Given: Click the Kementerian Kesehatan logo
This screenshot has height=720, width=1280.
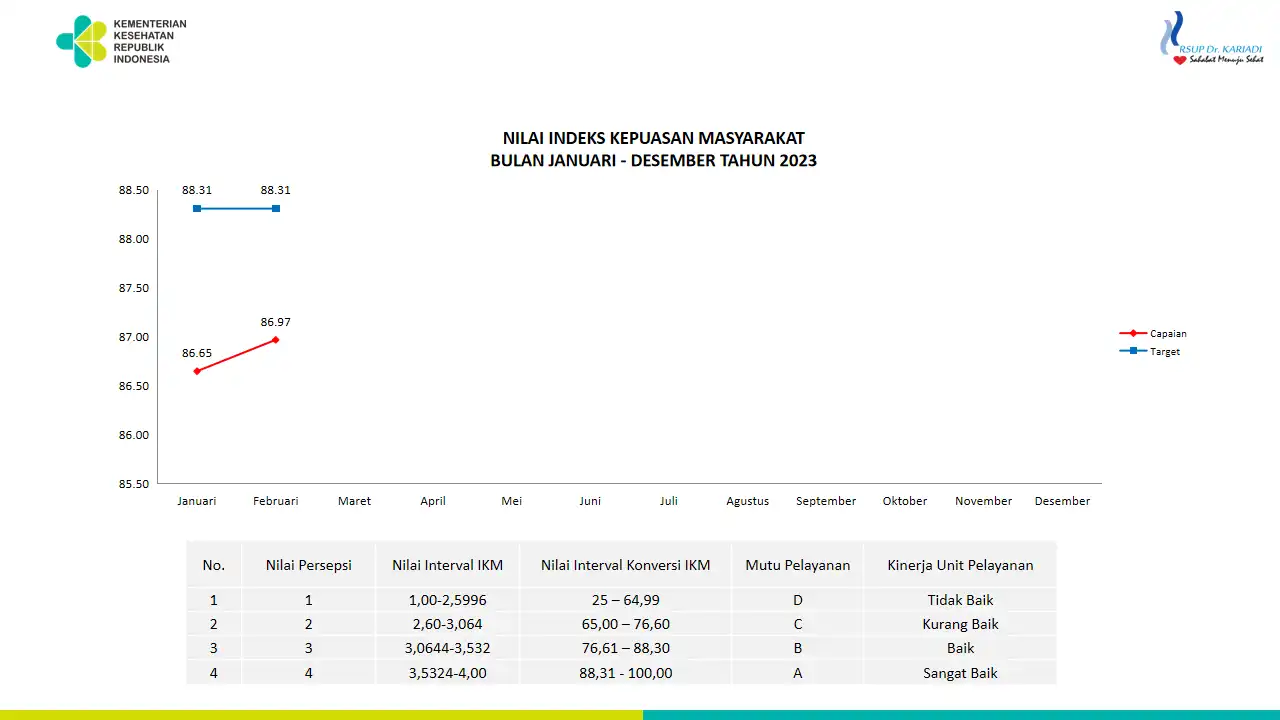Looking at the screenshot, I should pos(121,41).
